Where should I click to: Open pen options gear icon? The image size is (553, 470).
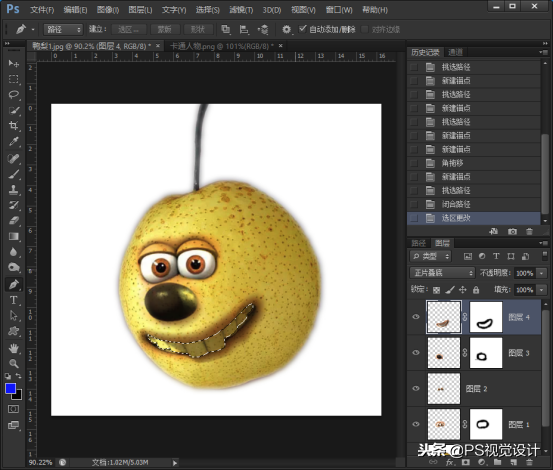(286, 29)
